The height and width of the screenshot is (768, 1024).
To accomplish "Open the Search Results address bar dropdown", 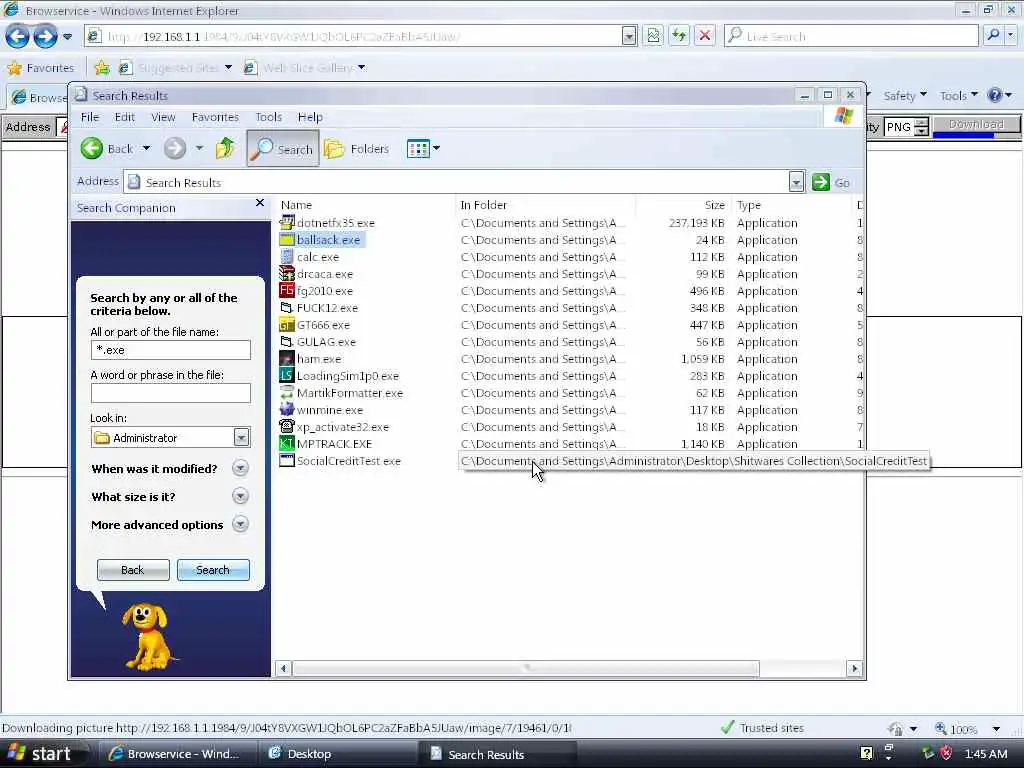I will 795,183.
